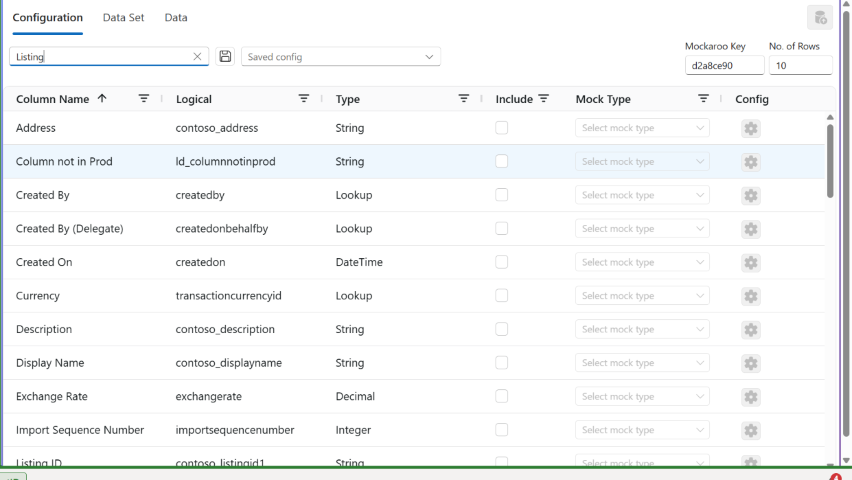Select the importsequencenumber cell
This screenshot has width=852, height=480.
click(235, 430)
